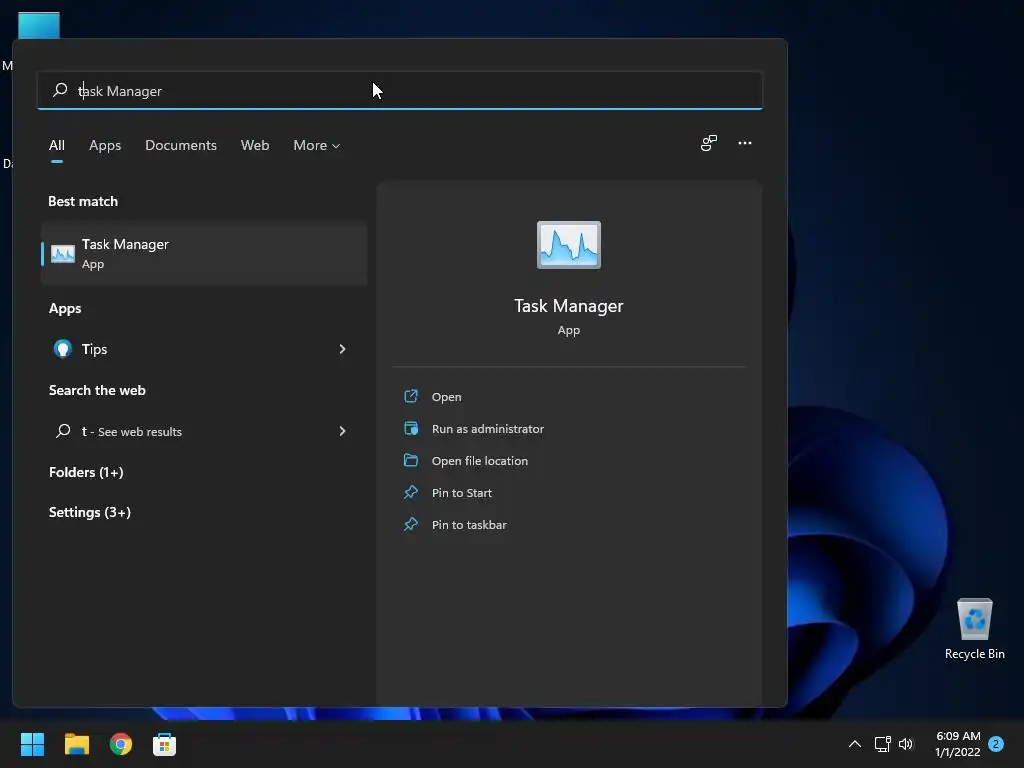Switch to the Documents filter tab
This screenshot has height=768, width=1024.
click(x=181, y=145)
